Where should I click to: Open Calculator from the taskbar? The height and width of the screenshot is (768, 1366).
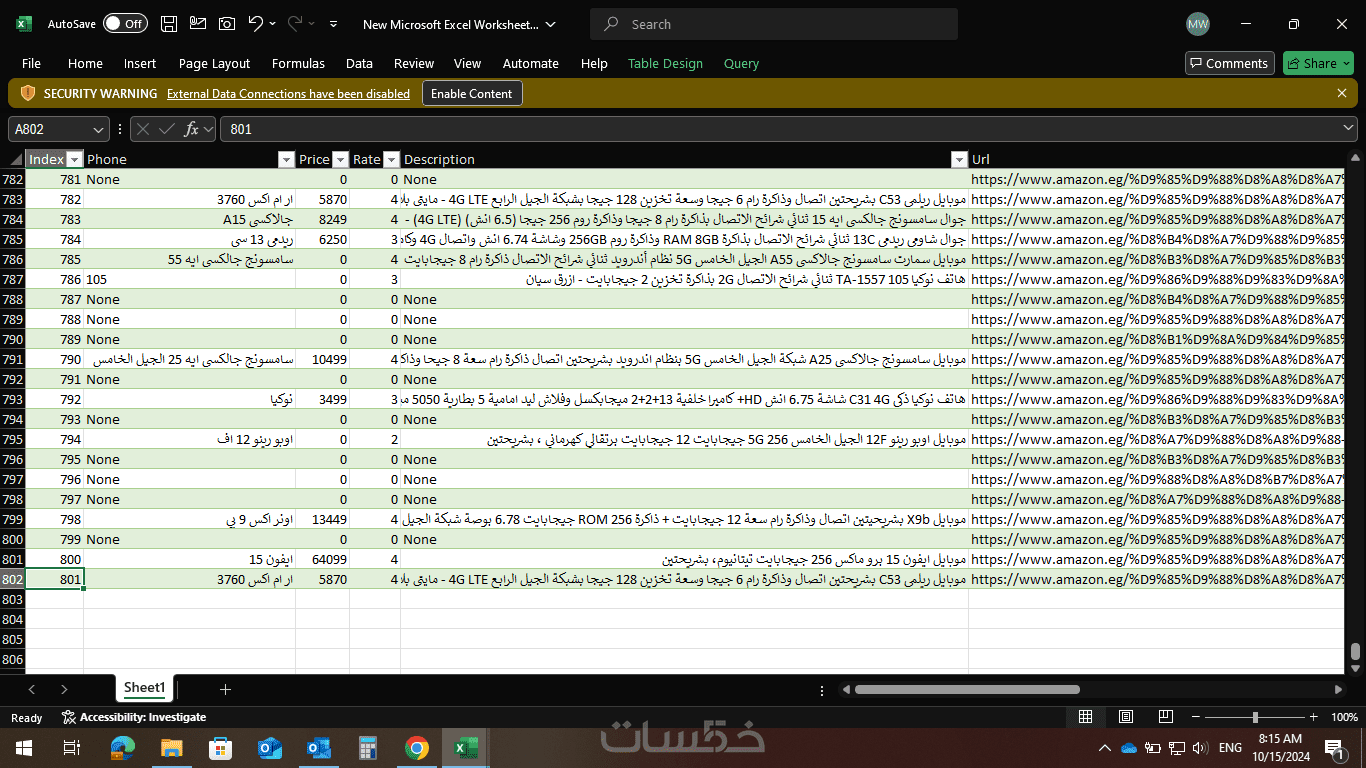(368, 748)
